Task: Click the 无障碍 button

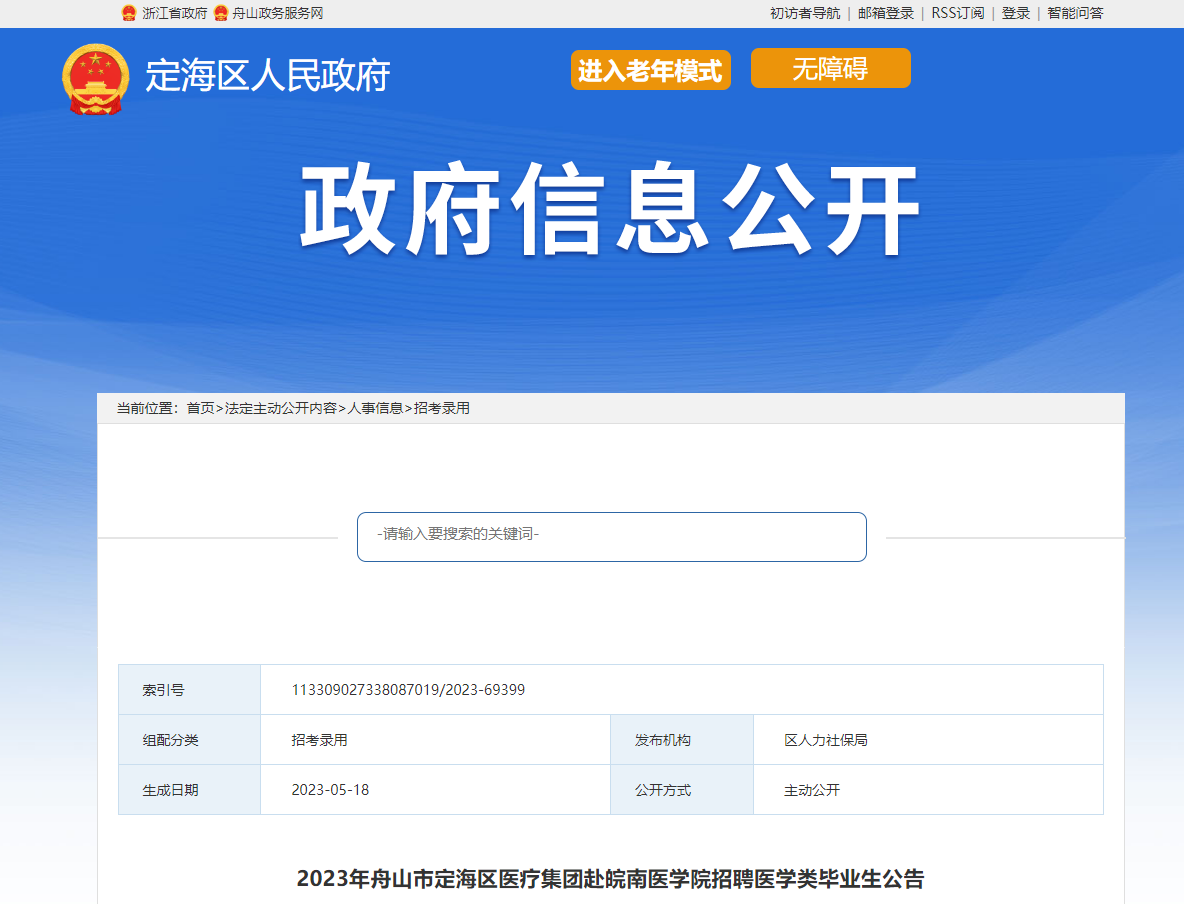Action: [x=831, y=68]
